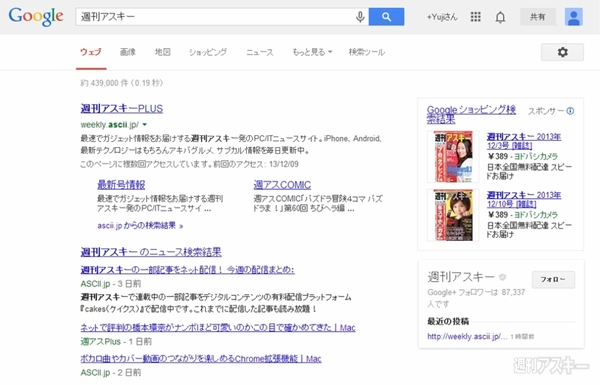Open the +Yujiさん profile link
600x385 pixels.
coord(442,17)
